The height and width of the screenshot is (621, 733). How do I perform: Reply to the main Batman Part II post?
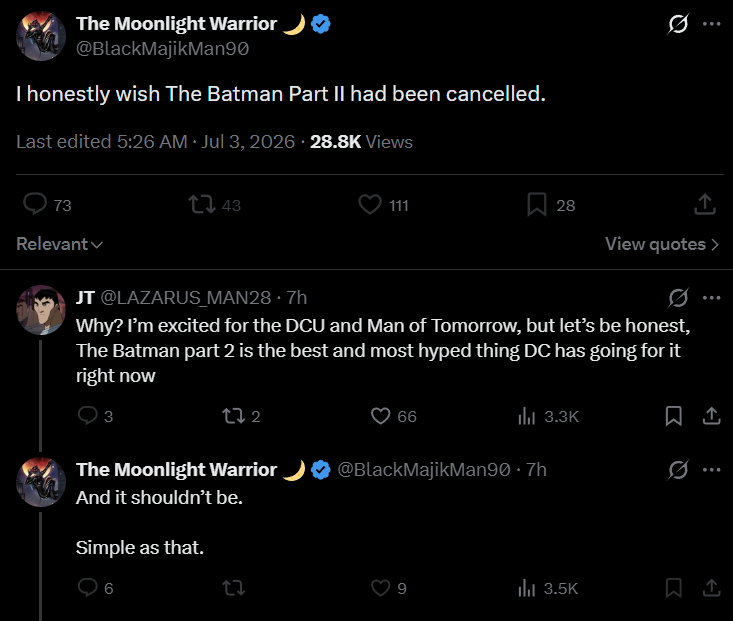(35, 204)
